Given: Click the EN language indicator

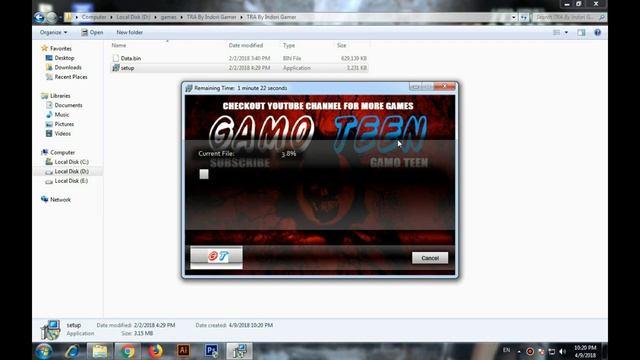Looking at the screenshot, I should (507, 350).
